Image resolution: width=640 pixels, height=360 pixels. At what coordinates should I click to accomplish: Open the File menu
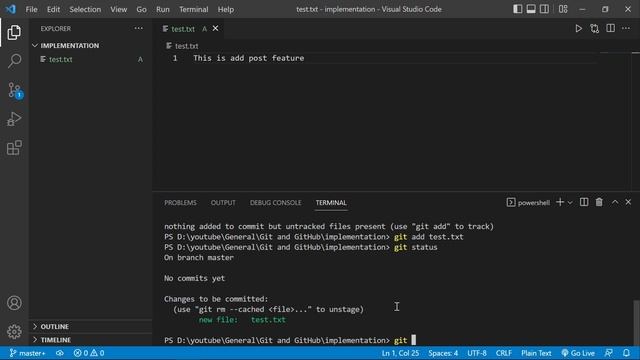[31, 9]
